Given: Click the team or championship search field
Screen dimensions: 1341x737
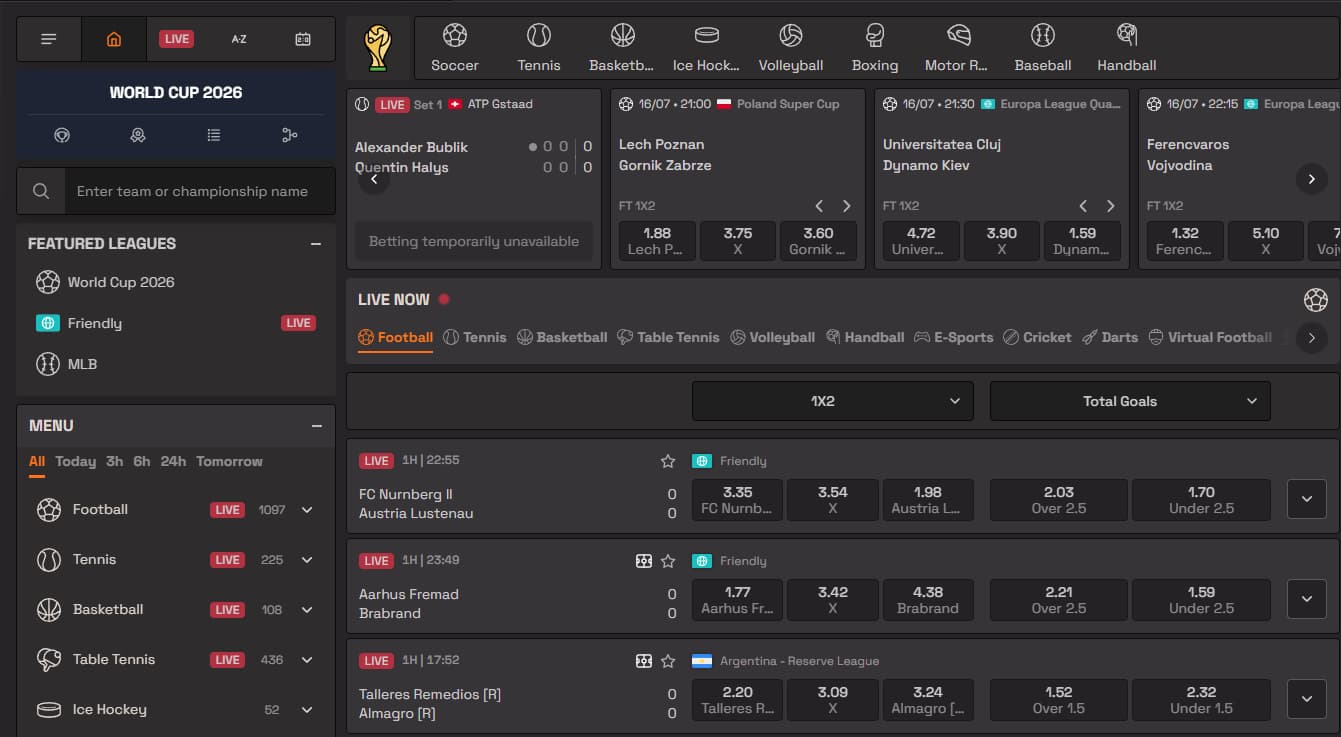Looking at the screenshot, I should pos(200,191).
